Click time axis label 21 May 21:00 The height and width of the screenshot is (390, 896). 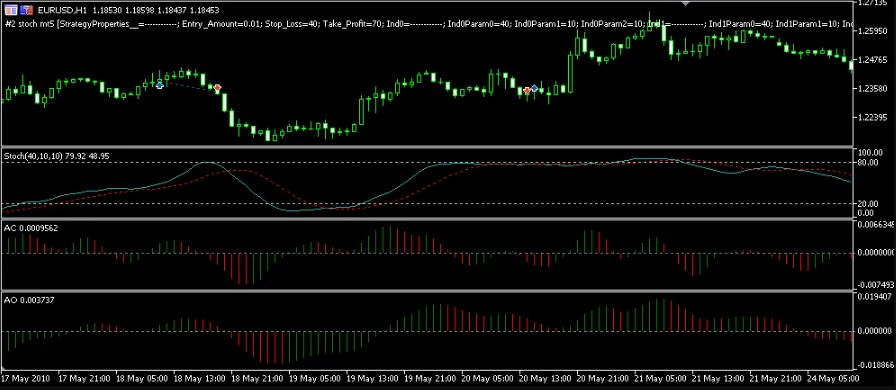tap(776, 379)
